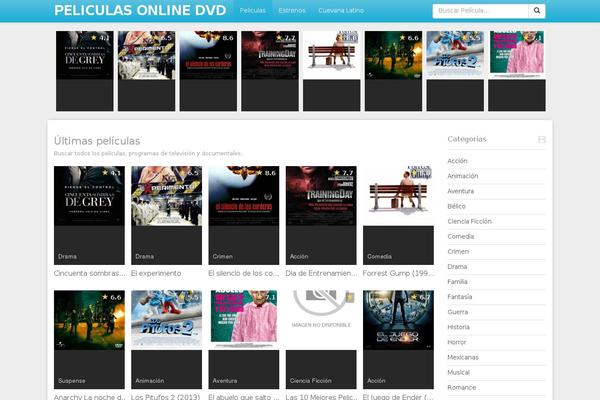
Task: Click the El experimento title link
Action: (x=156, y=273)
